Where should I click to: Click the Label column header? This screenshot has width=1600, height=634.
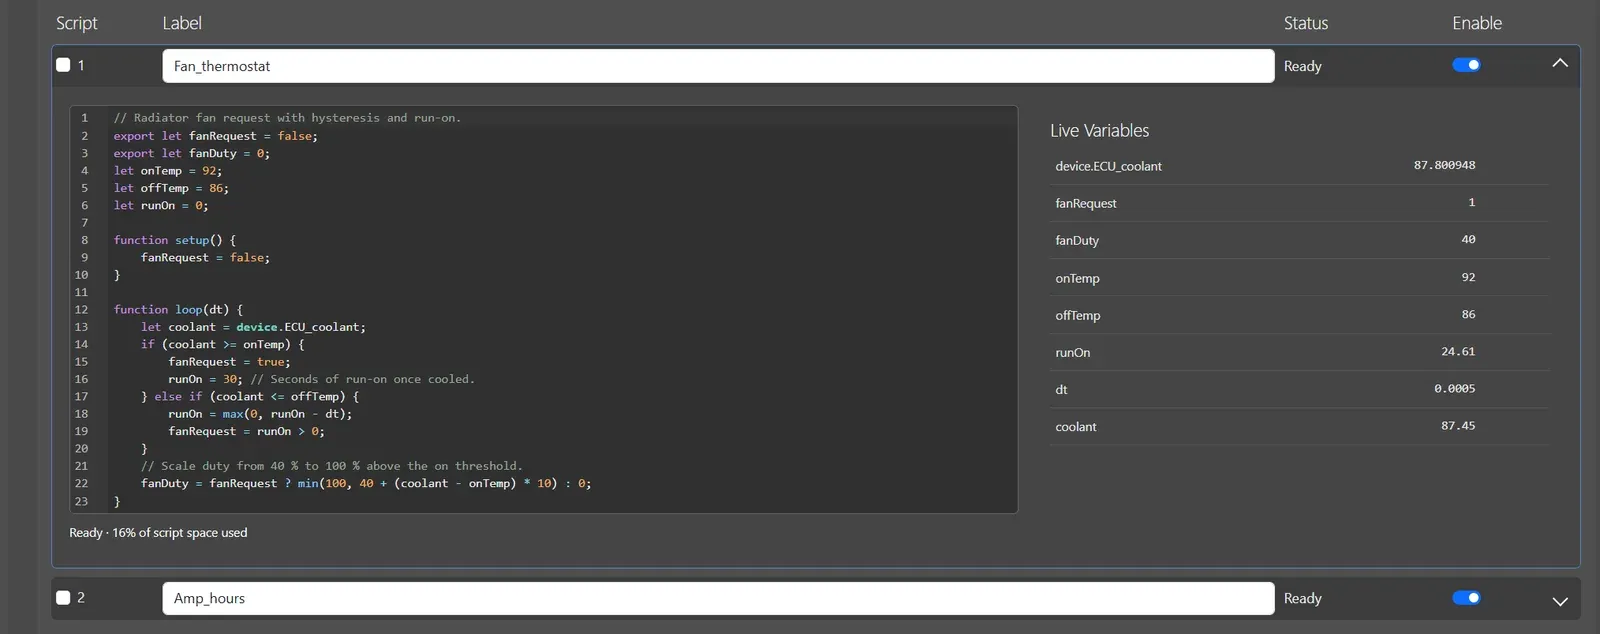(x=182, y=23)
